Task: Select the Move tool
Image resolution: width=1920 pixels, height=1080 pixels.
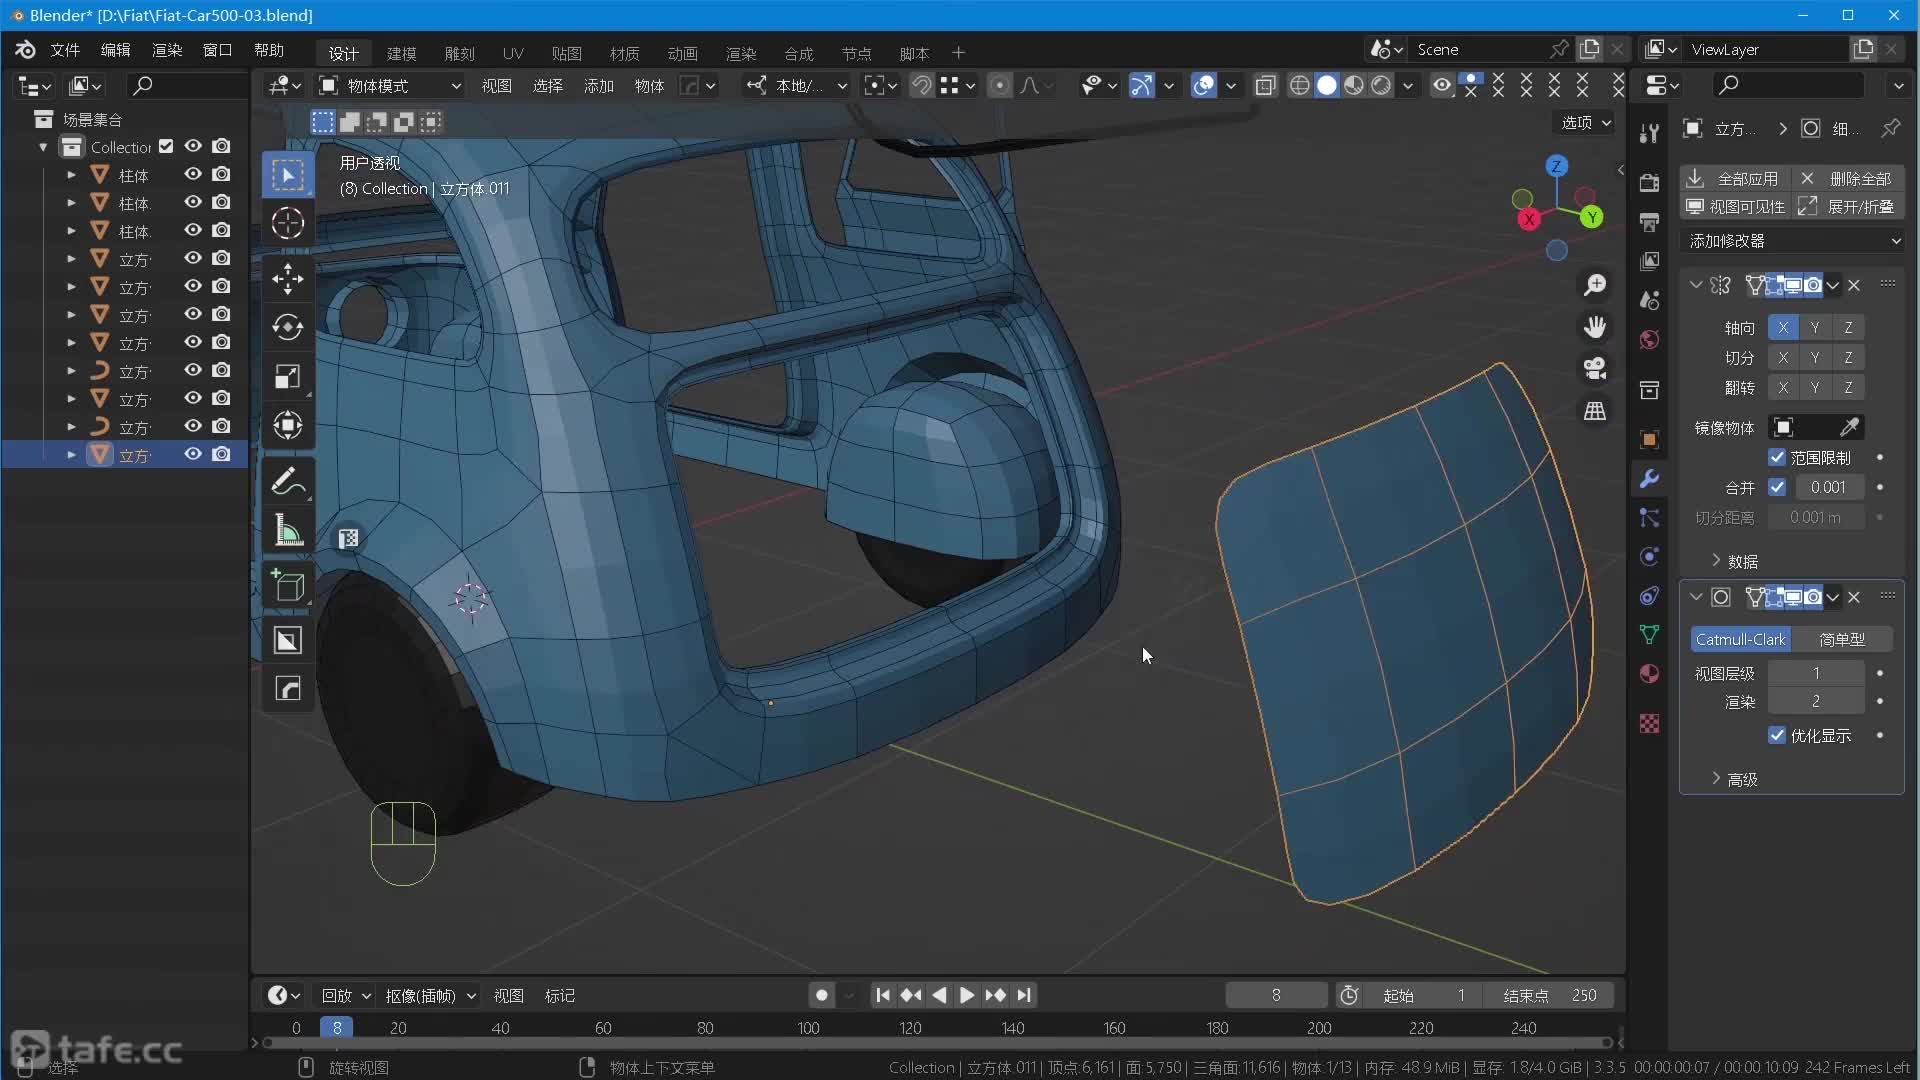Action: tap(288, 279)
